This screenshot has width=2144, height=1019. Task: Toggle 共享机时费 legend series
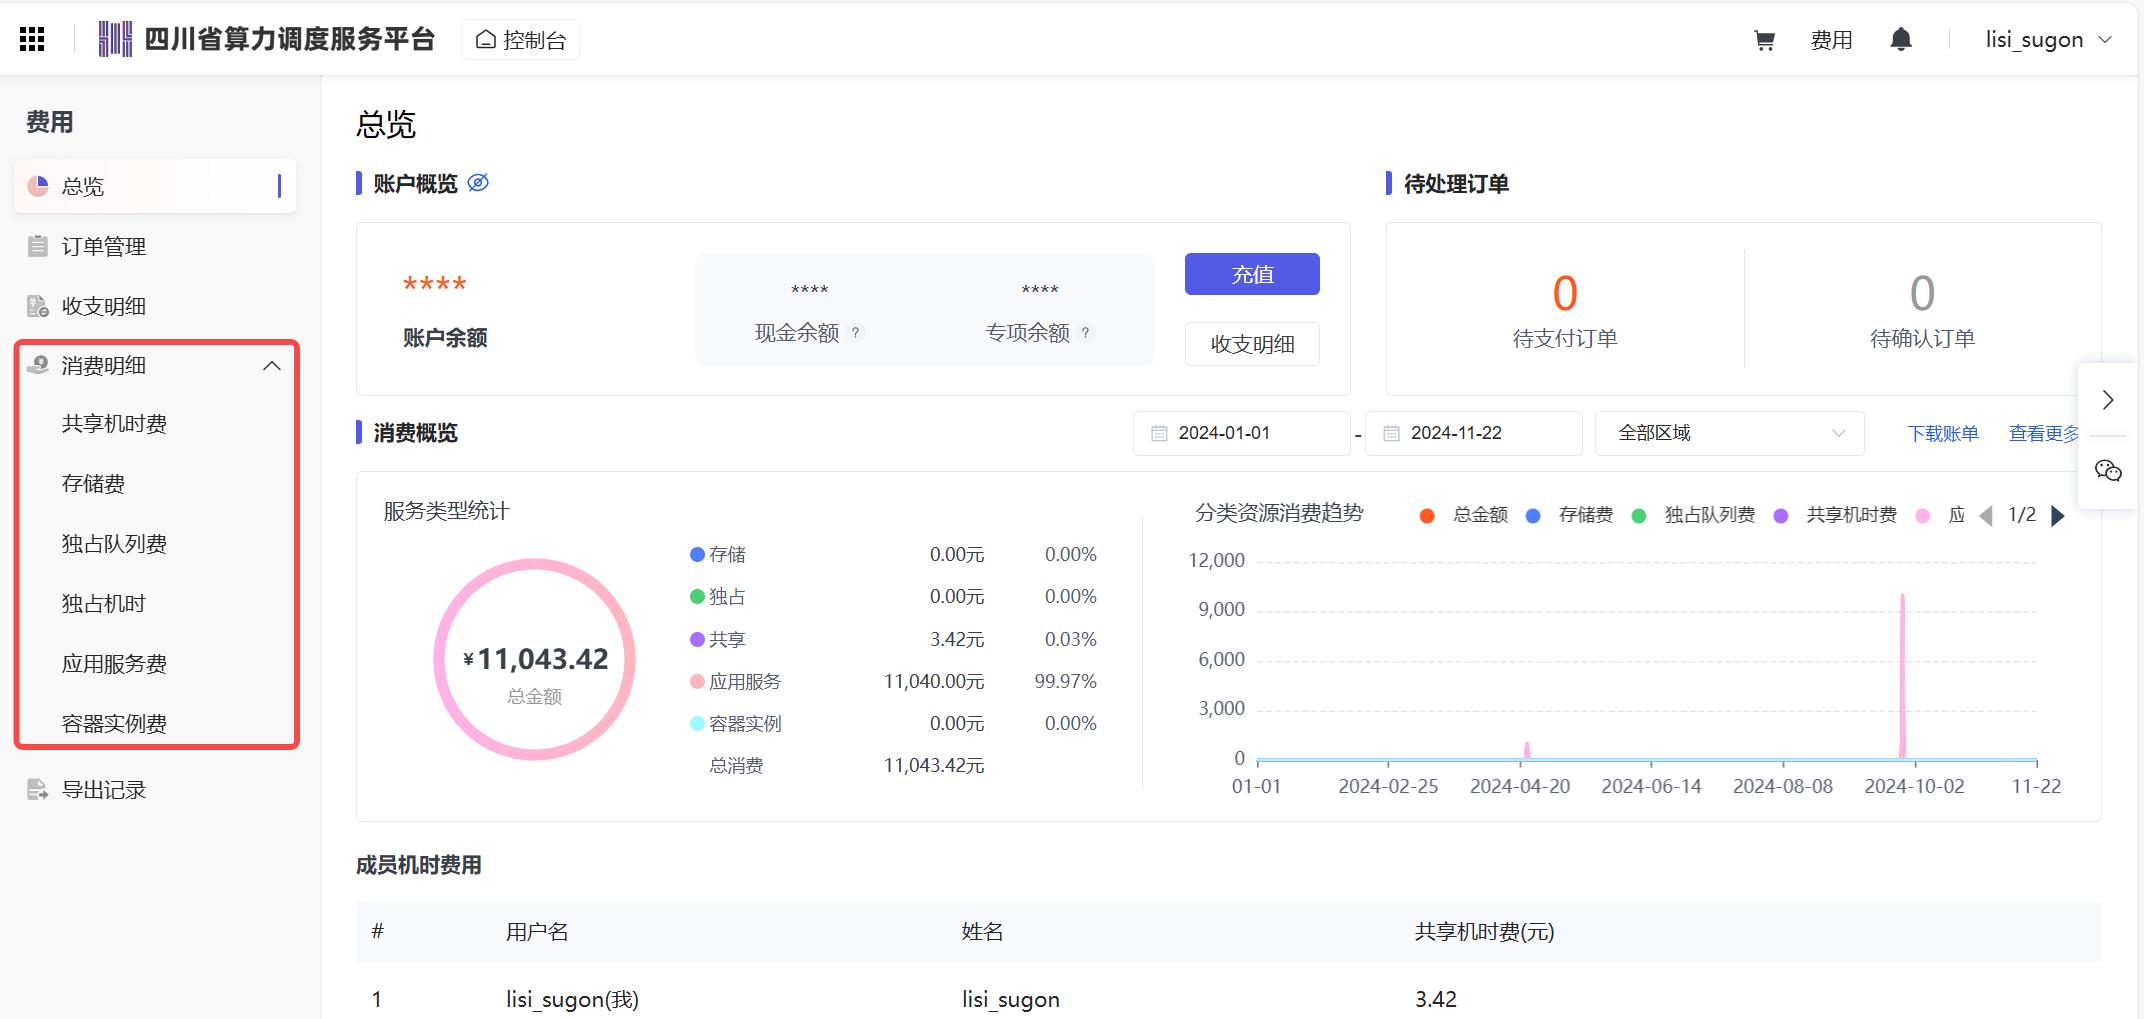coord(1835,515)
